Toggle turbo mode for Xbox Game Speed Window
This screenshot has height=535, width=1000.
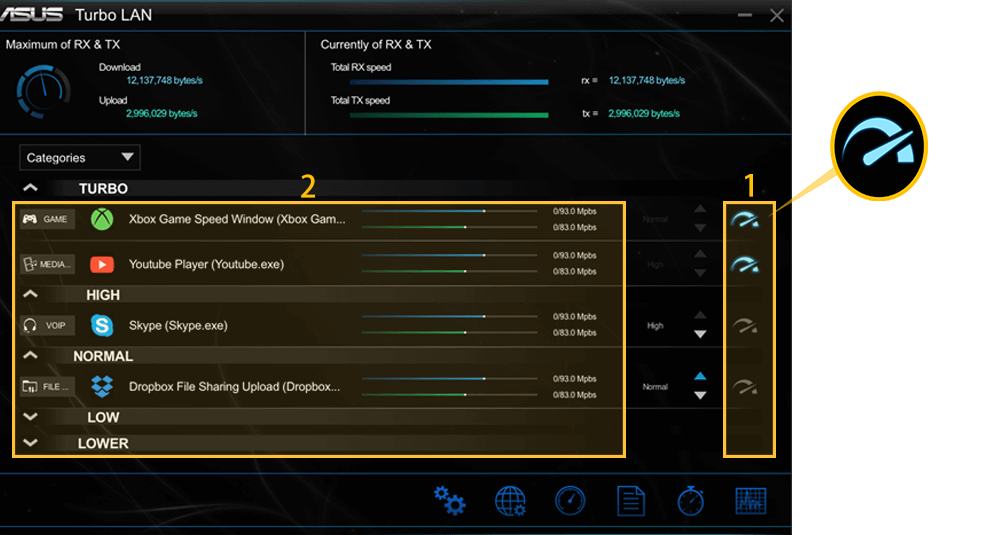pyautogui.click(x=745, y=220)
